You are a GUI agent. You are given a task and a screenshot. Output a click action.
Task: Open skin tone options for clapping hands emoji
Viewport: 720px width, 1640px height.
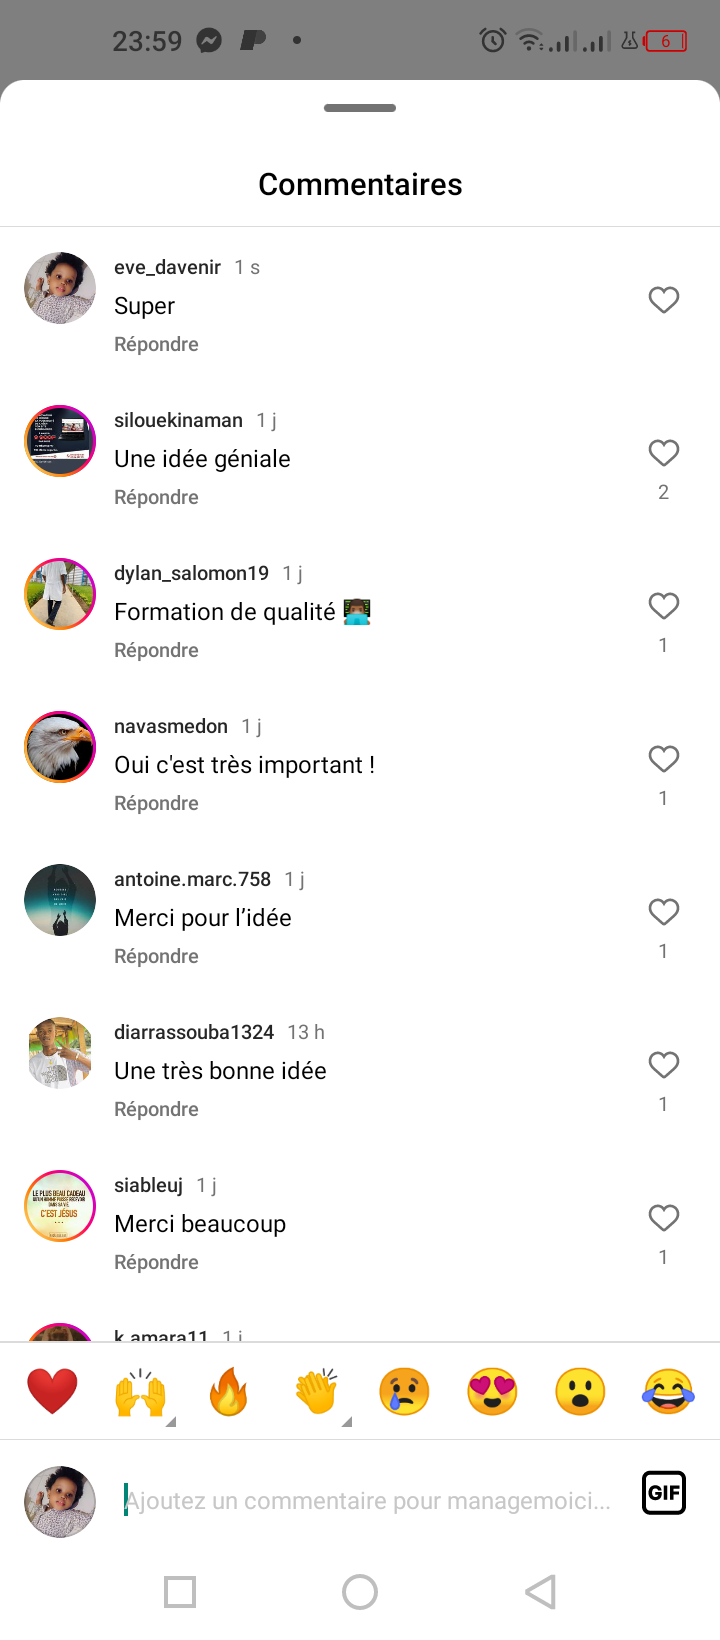click(347, 1421)
